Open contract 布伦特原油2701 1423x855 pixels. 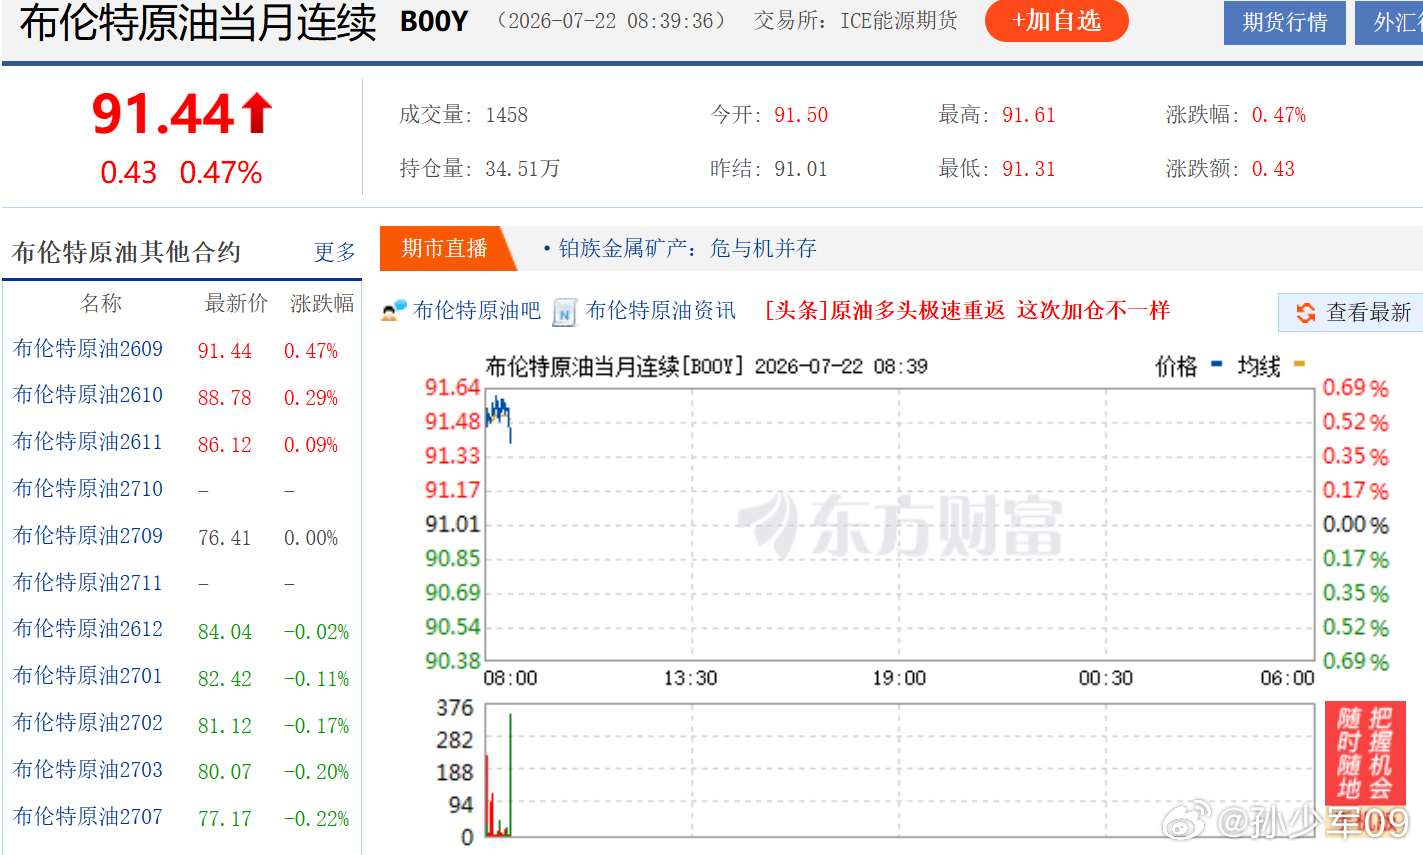point(88,676)
